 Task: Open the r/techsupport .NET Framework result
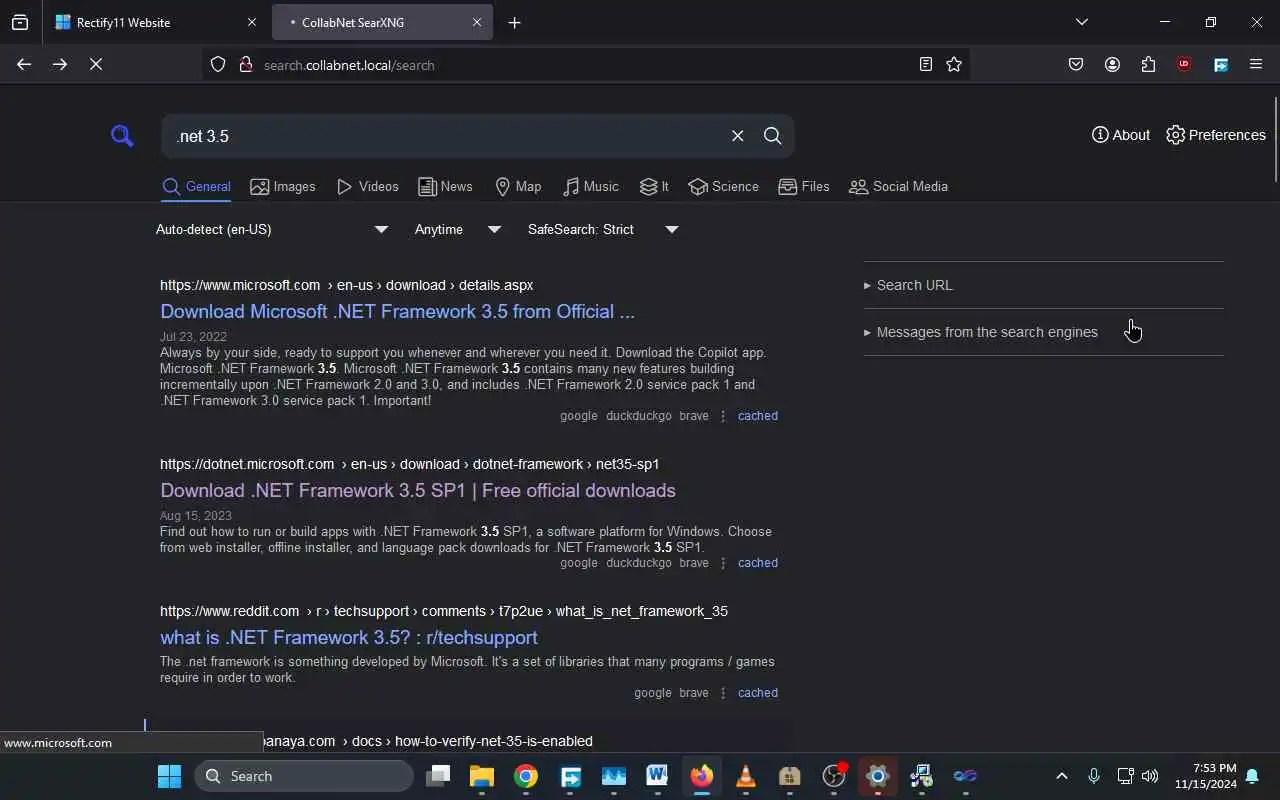(349, 637)
